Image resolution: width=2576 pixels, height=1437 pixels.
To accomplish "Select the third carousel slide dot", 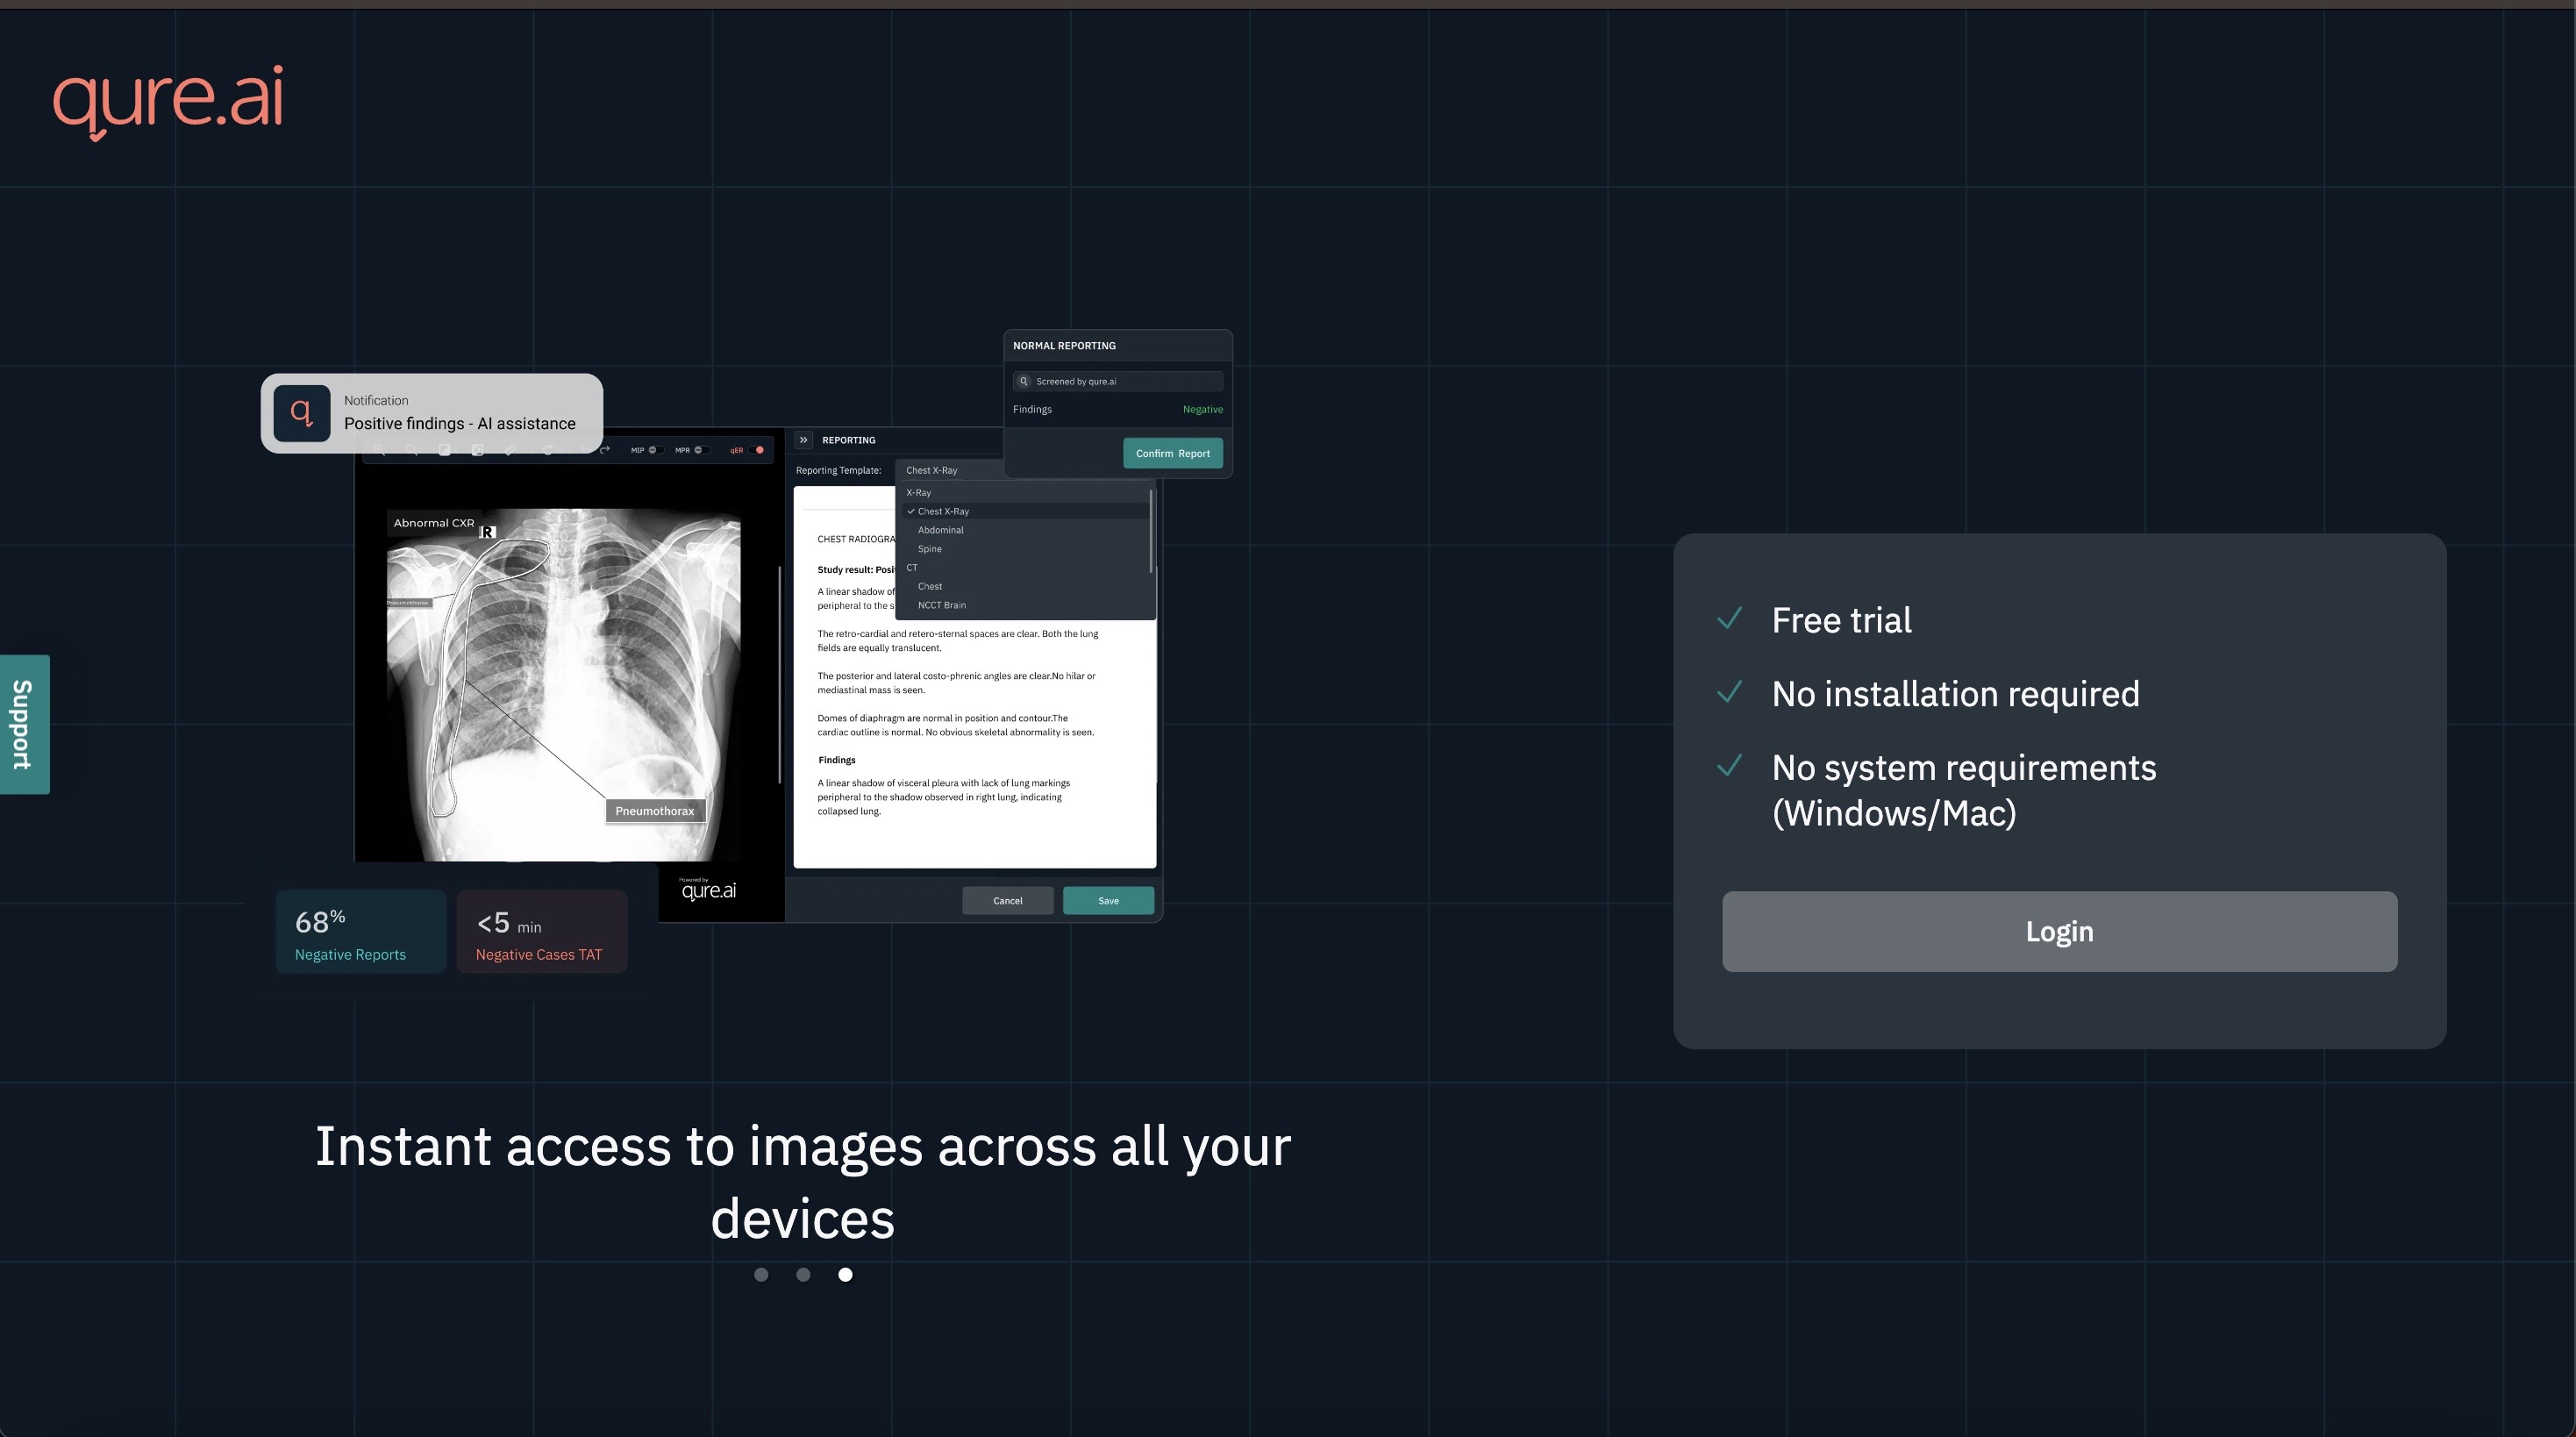I will (x=845, y=1274).
